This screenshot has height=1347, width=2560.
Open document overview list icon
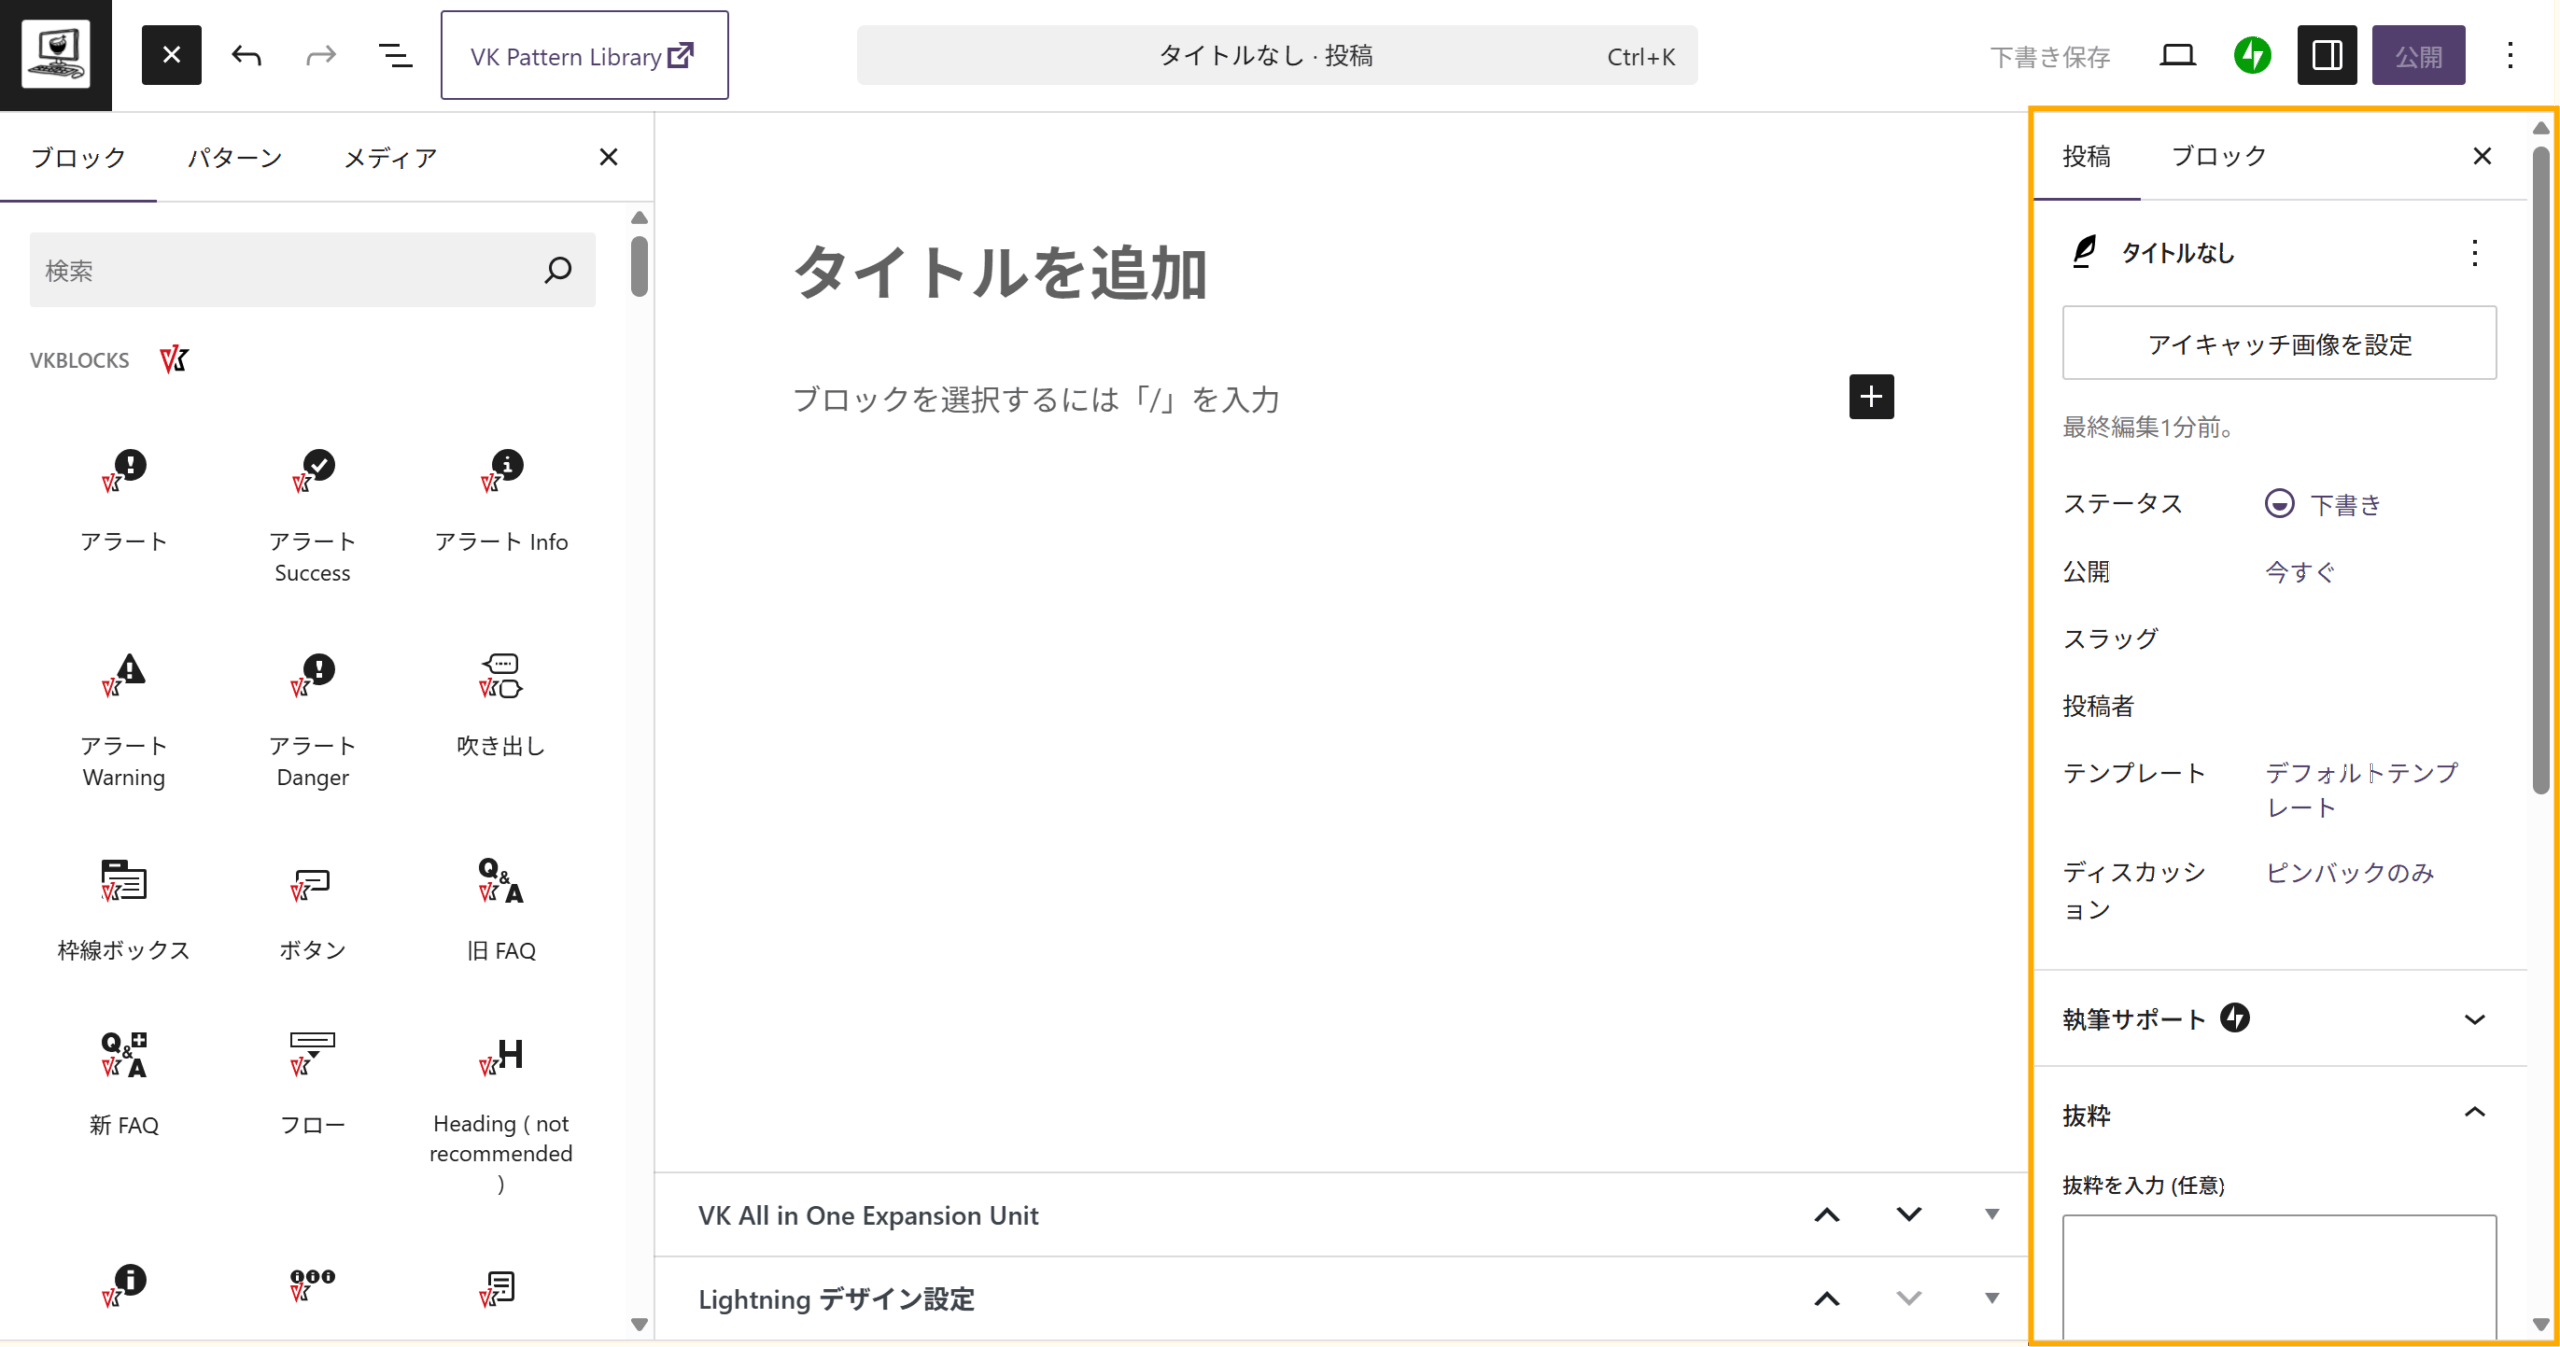point(395,56)
